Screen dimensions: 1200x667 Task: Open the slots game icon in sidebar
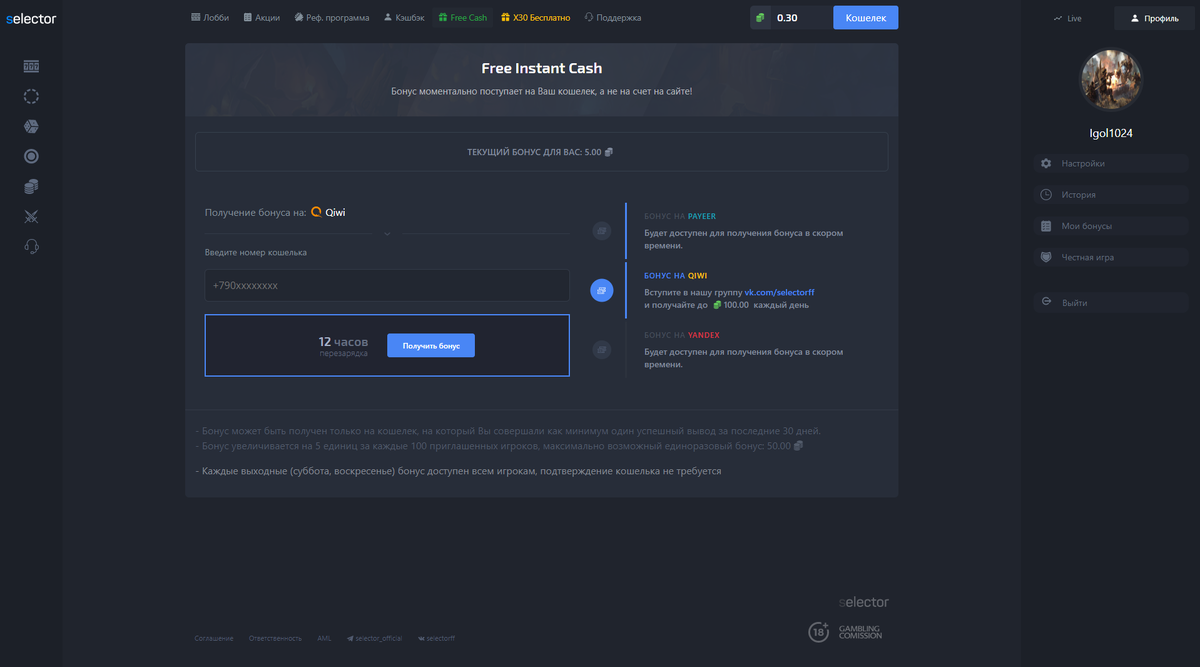pyautogui.click(x=31, y=66)
